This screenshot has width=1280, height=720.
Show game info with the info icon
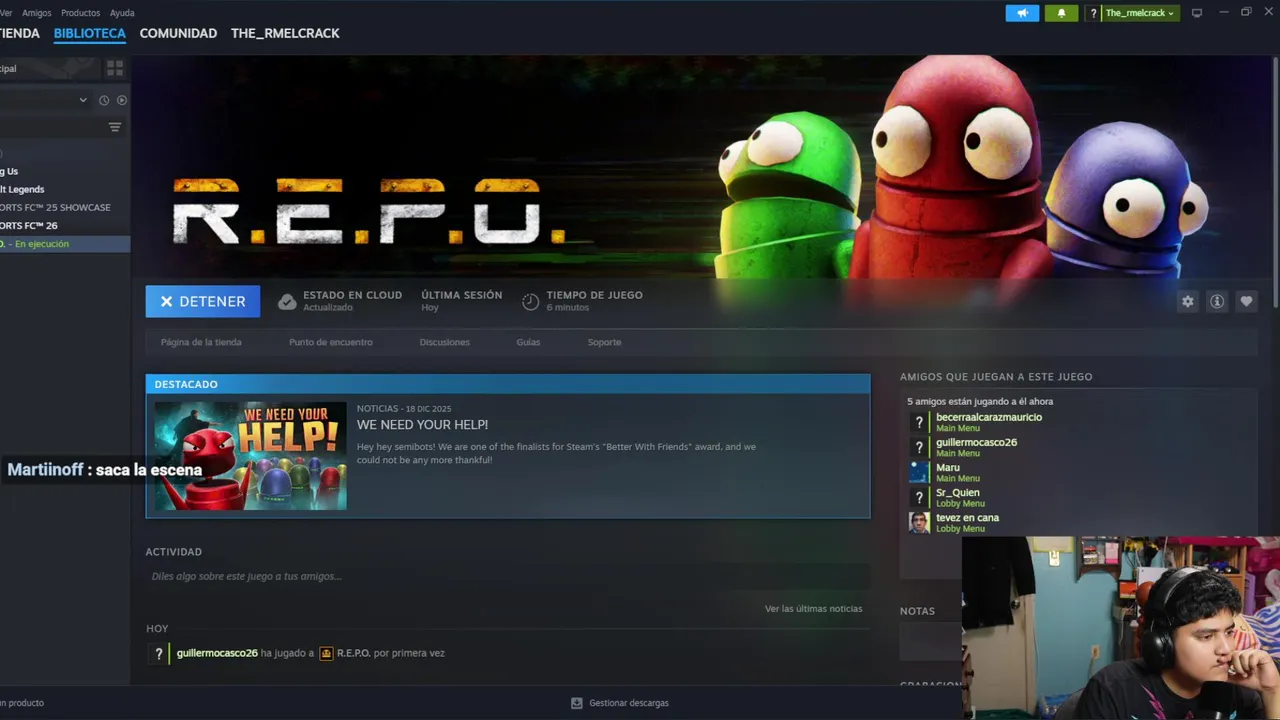(1217, 301)
